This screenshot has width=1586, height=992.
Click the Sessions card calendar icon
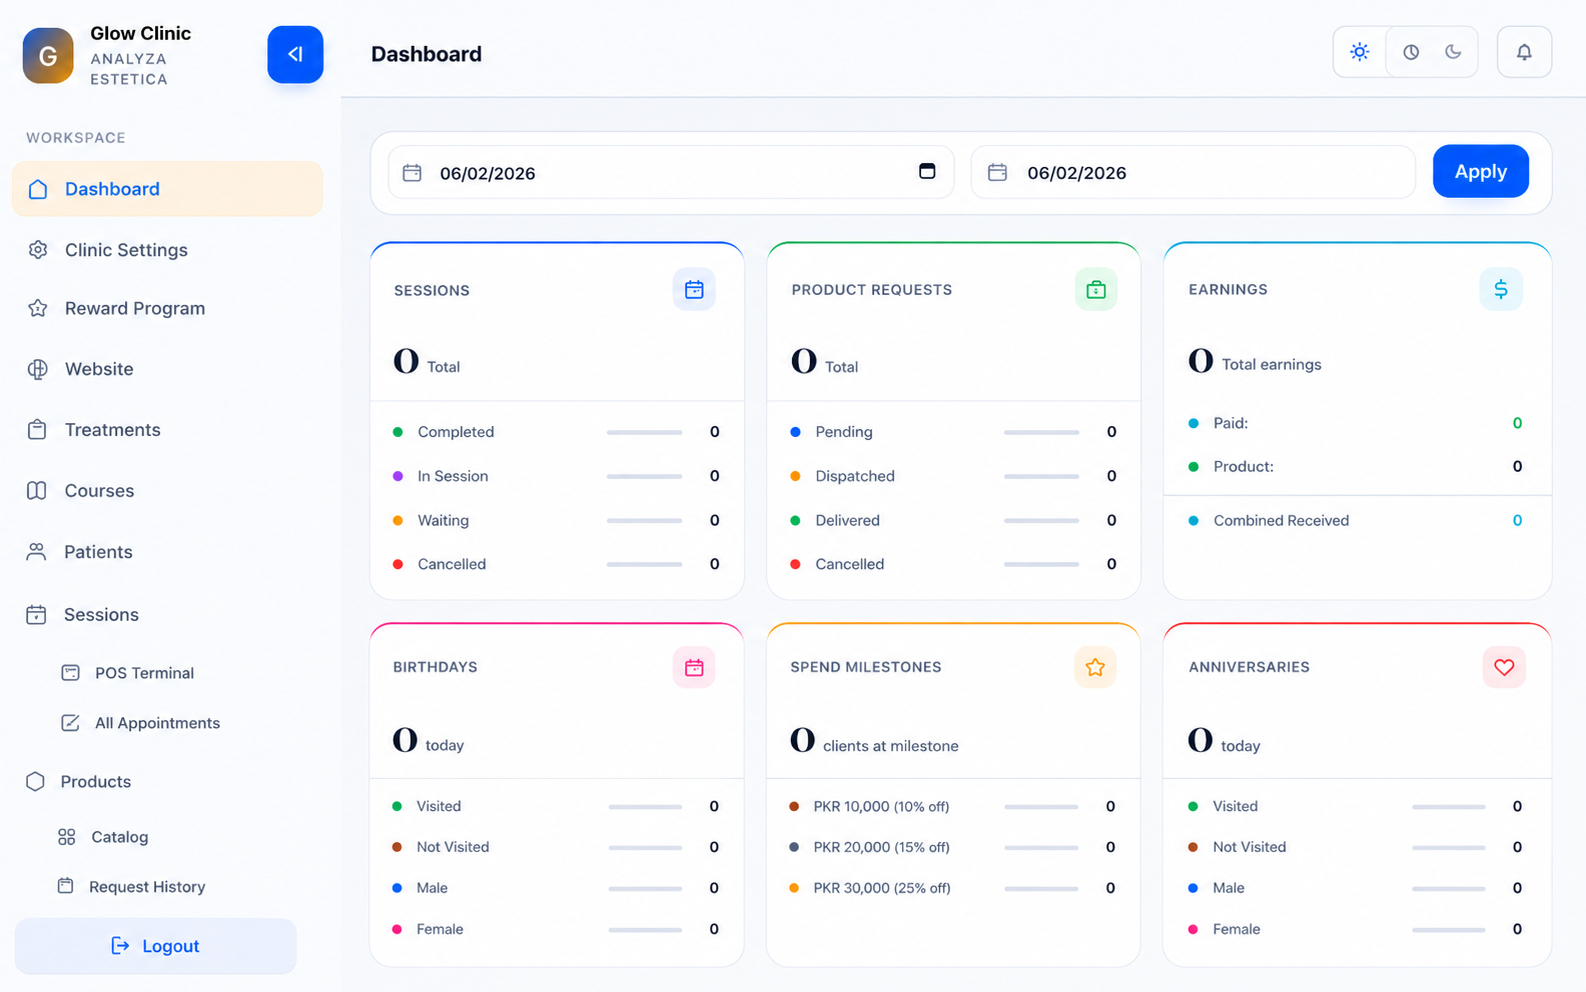click(x=694, y=290)
